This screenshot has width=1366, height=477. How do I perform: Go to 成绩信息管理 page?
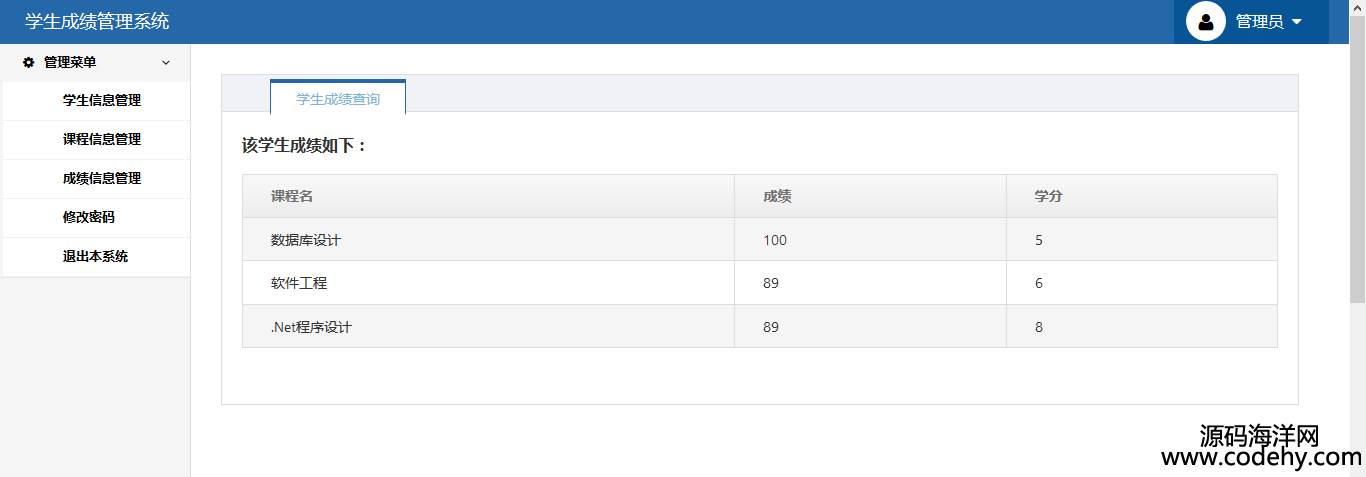click(101, 178)
